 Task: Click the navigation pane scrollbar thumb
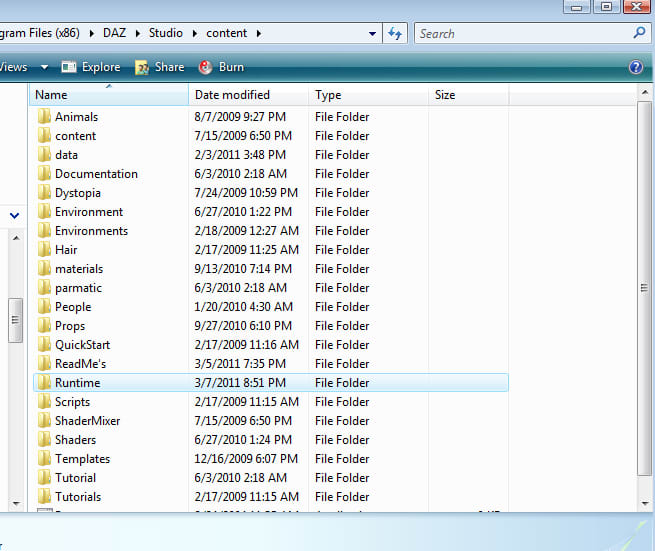pos(15,320)
